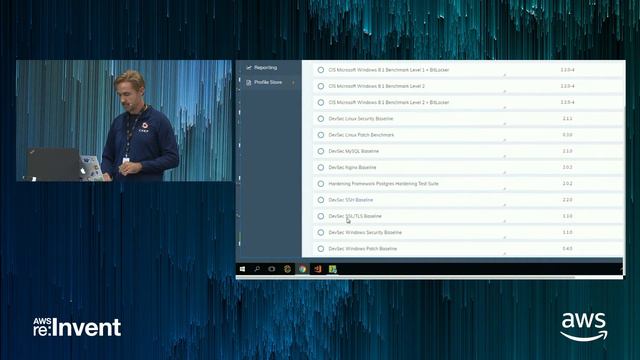Click 'DevSec Nginx Baseline' profile name

352,168
